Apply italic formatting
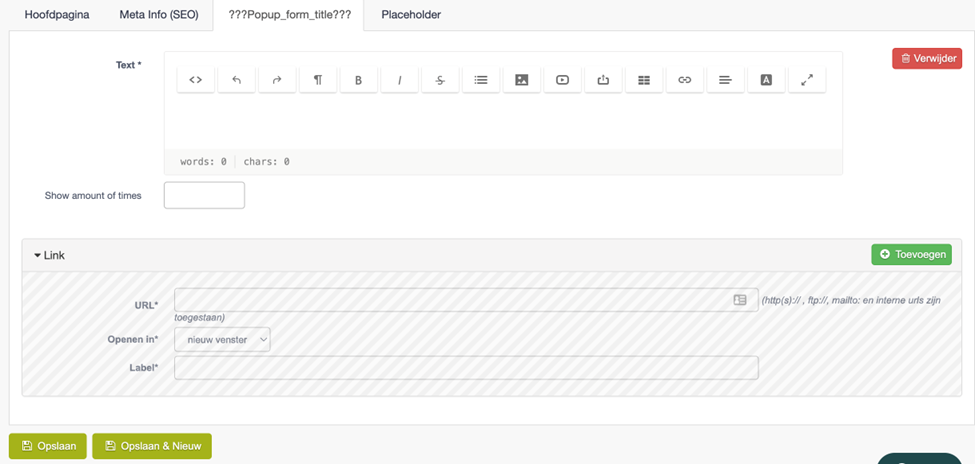Screen dimensions: 975x464 tap(399, 80)
